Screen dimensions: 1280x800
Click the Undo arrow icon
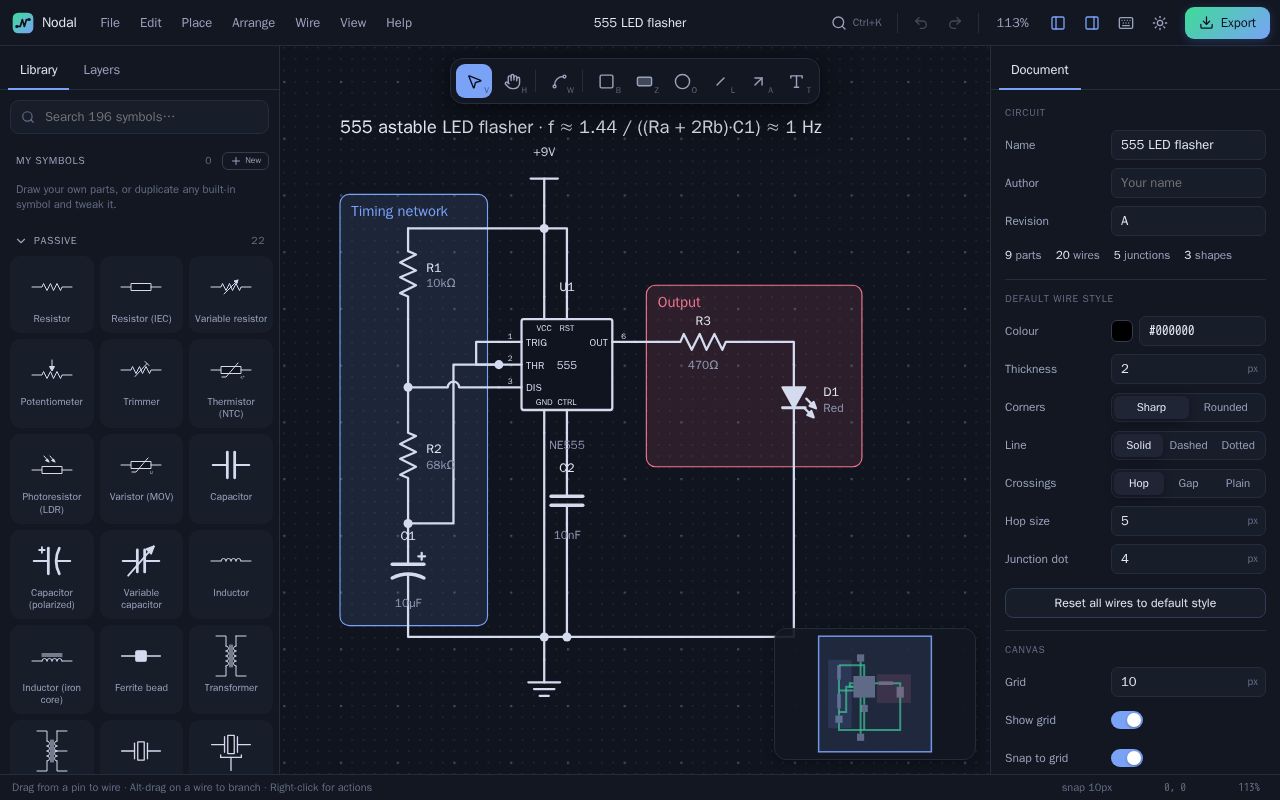coord(921,23)
